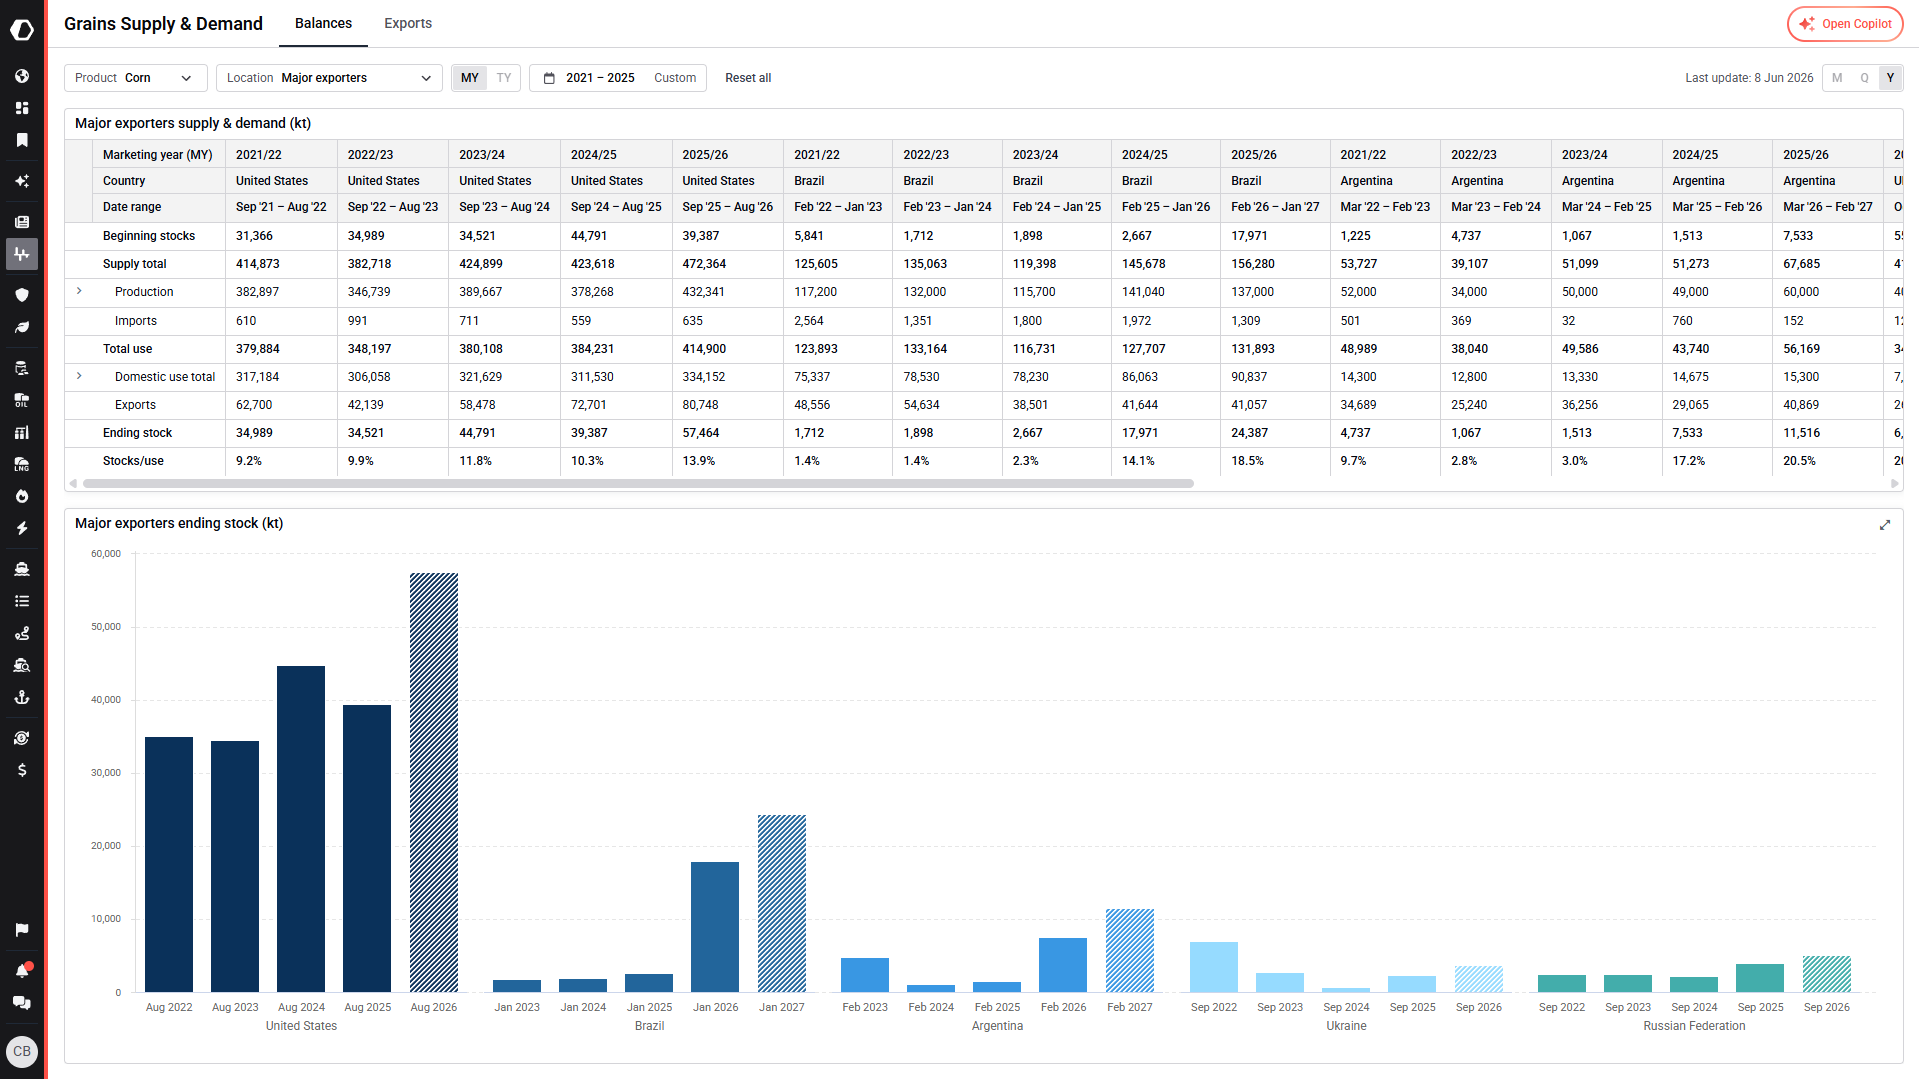This screenshot has height=1079, width=1919.
Task: Open the route voyages icon in sidebar
Action: pos(22,633)
